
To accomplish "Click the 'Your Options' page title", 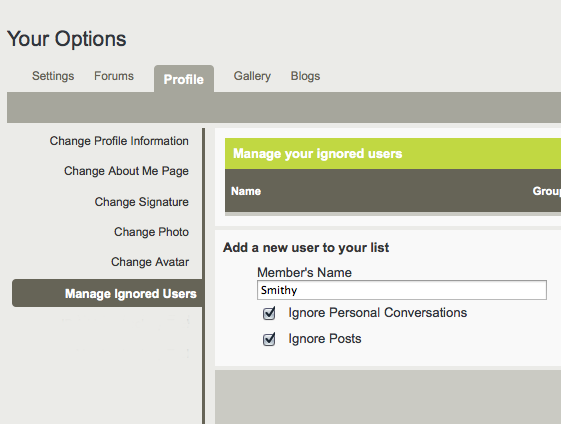I will [67, 39].
